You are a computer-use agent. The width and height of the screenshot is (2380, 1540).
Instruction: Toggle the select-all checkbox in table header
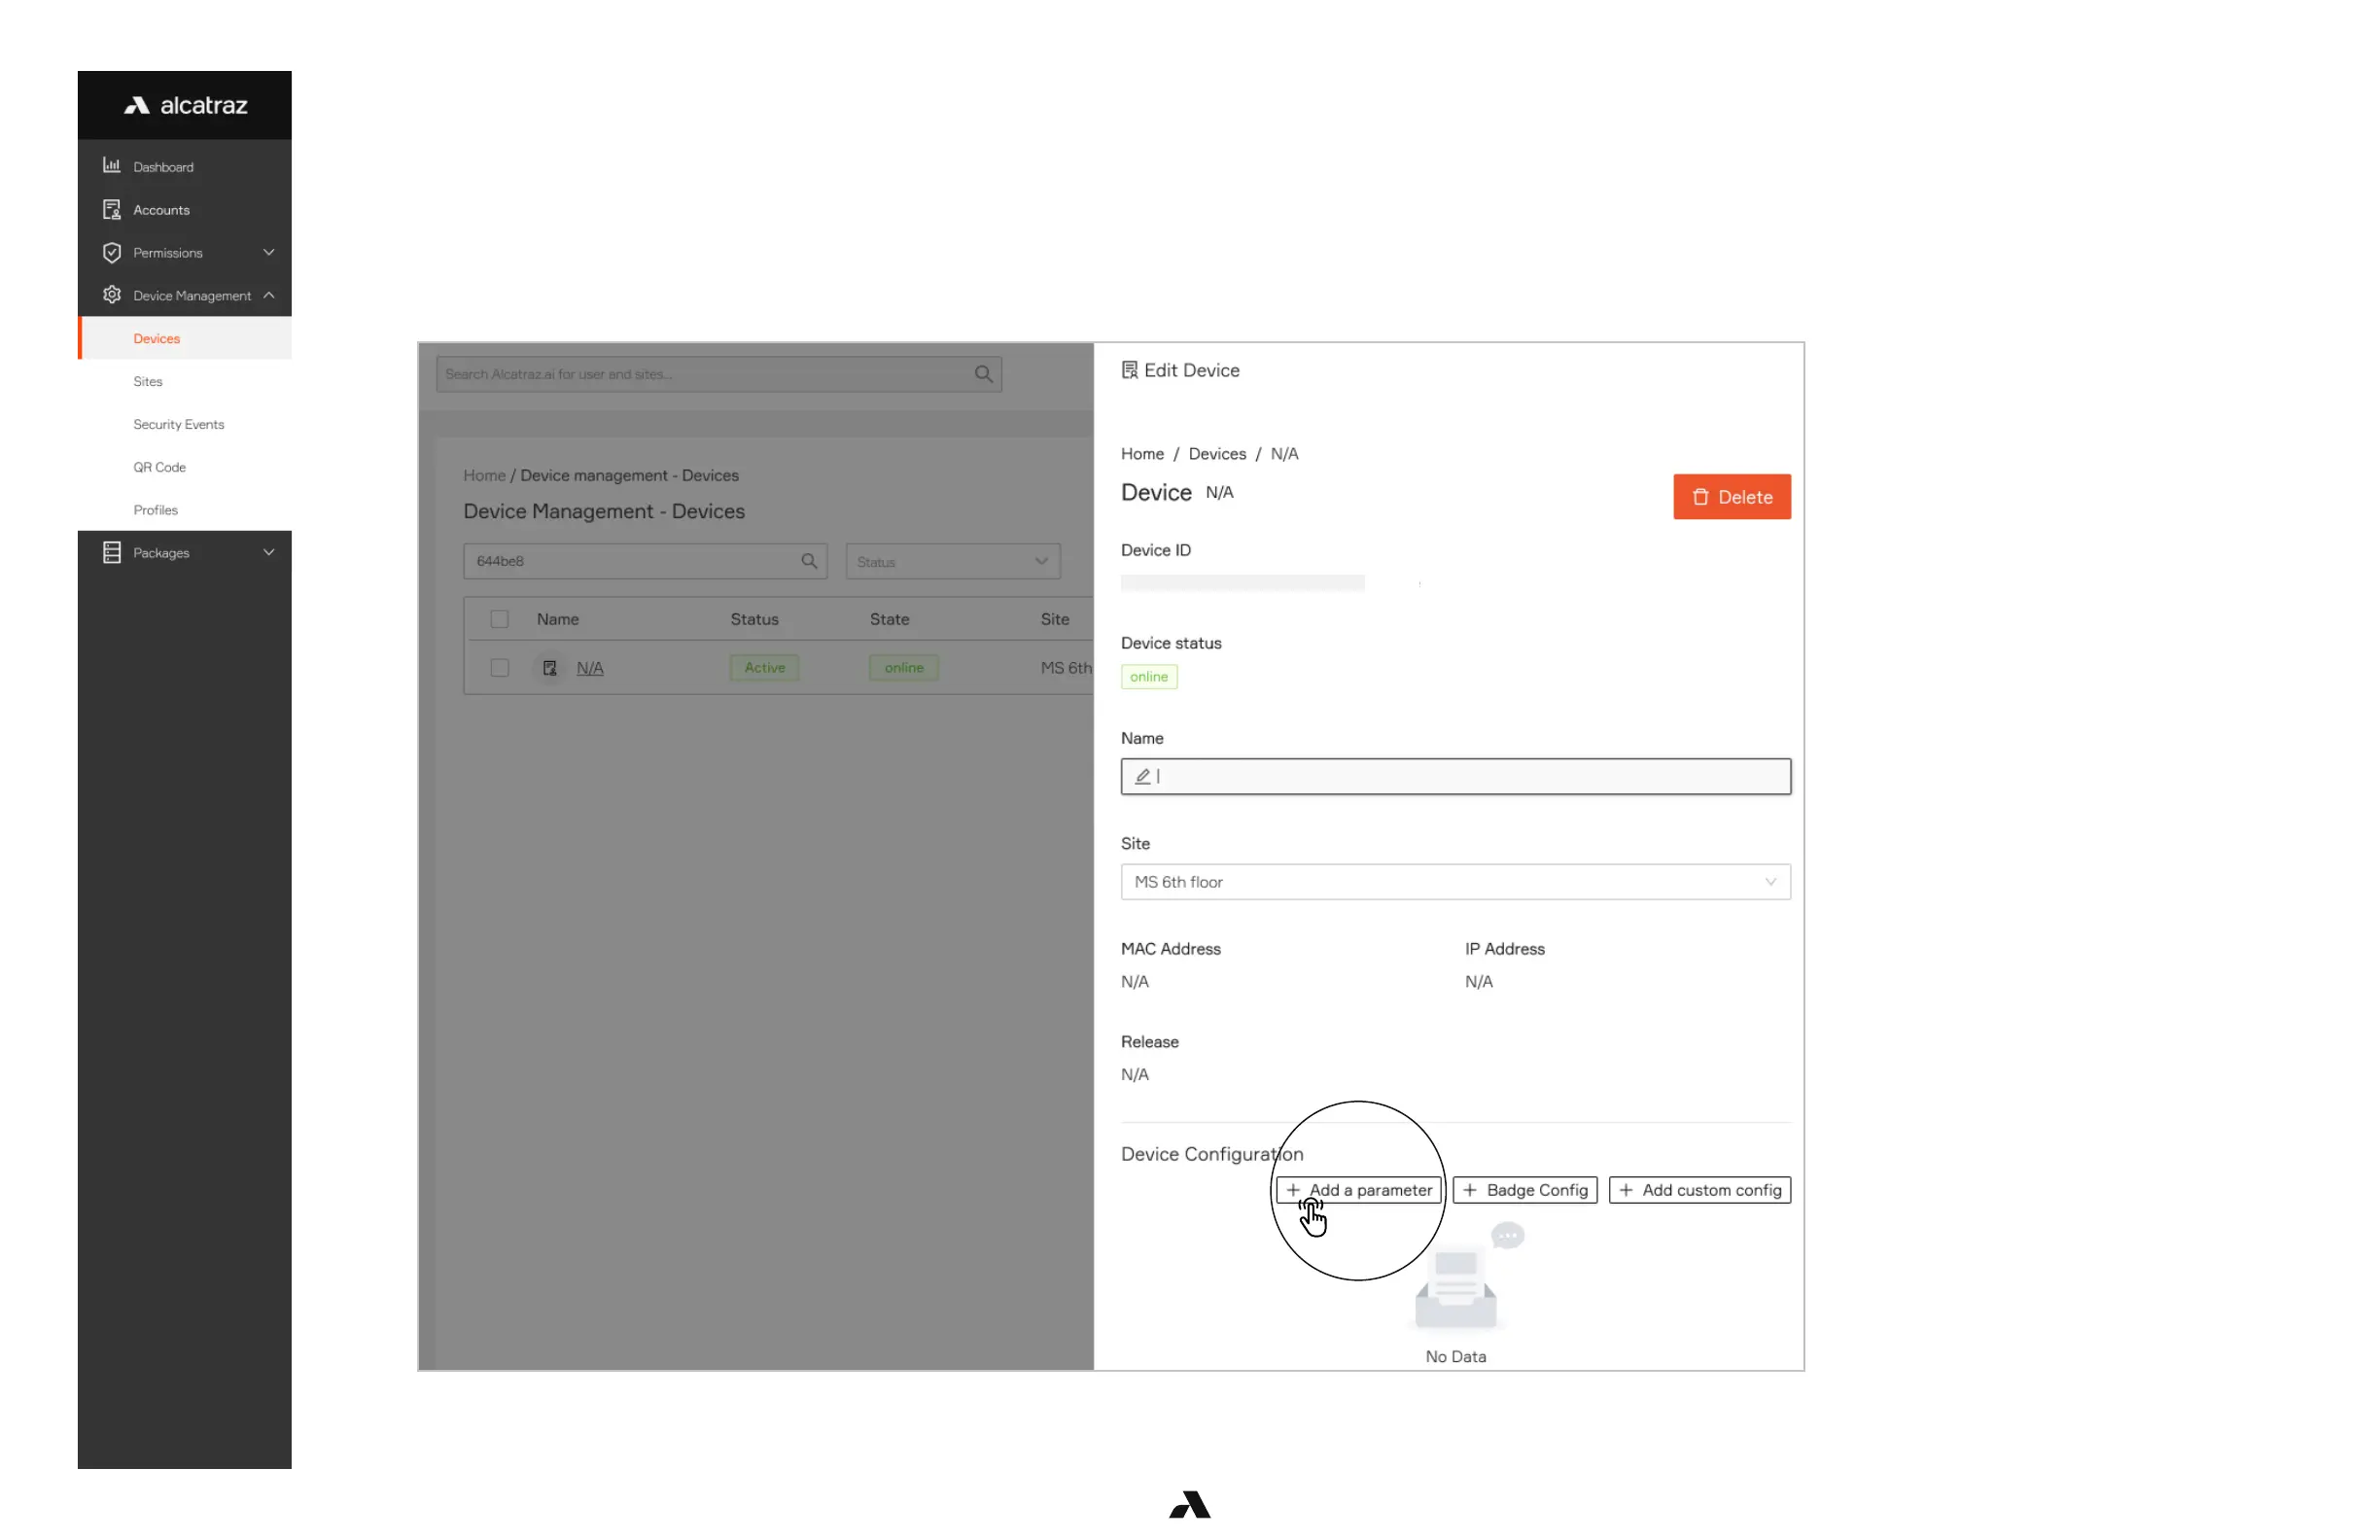pos(499,619)
